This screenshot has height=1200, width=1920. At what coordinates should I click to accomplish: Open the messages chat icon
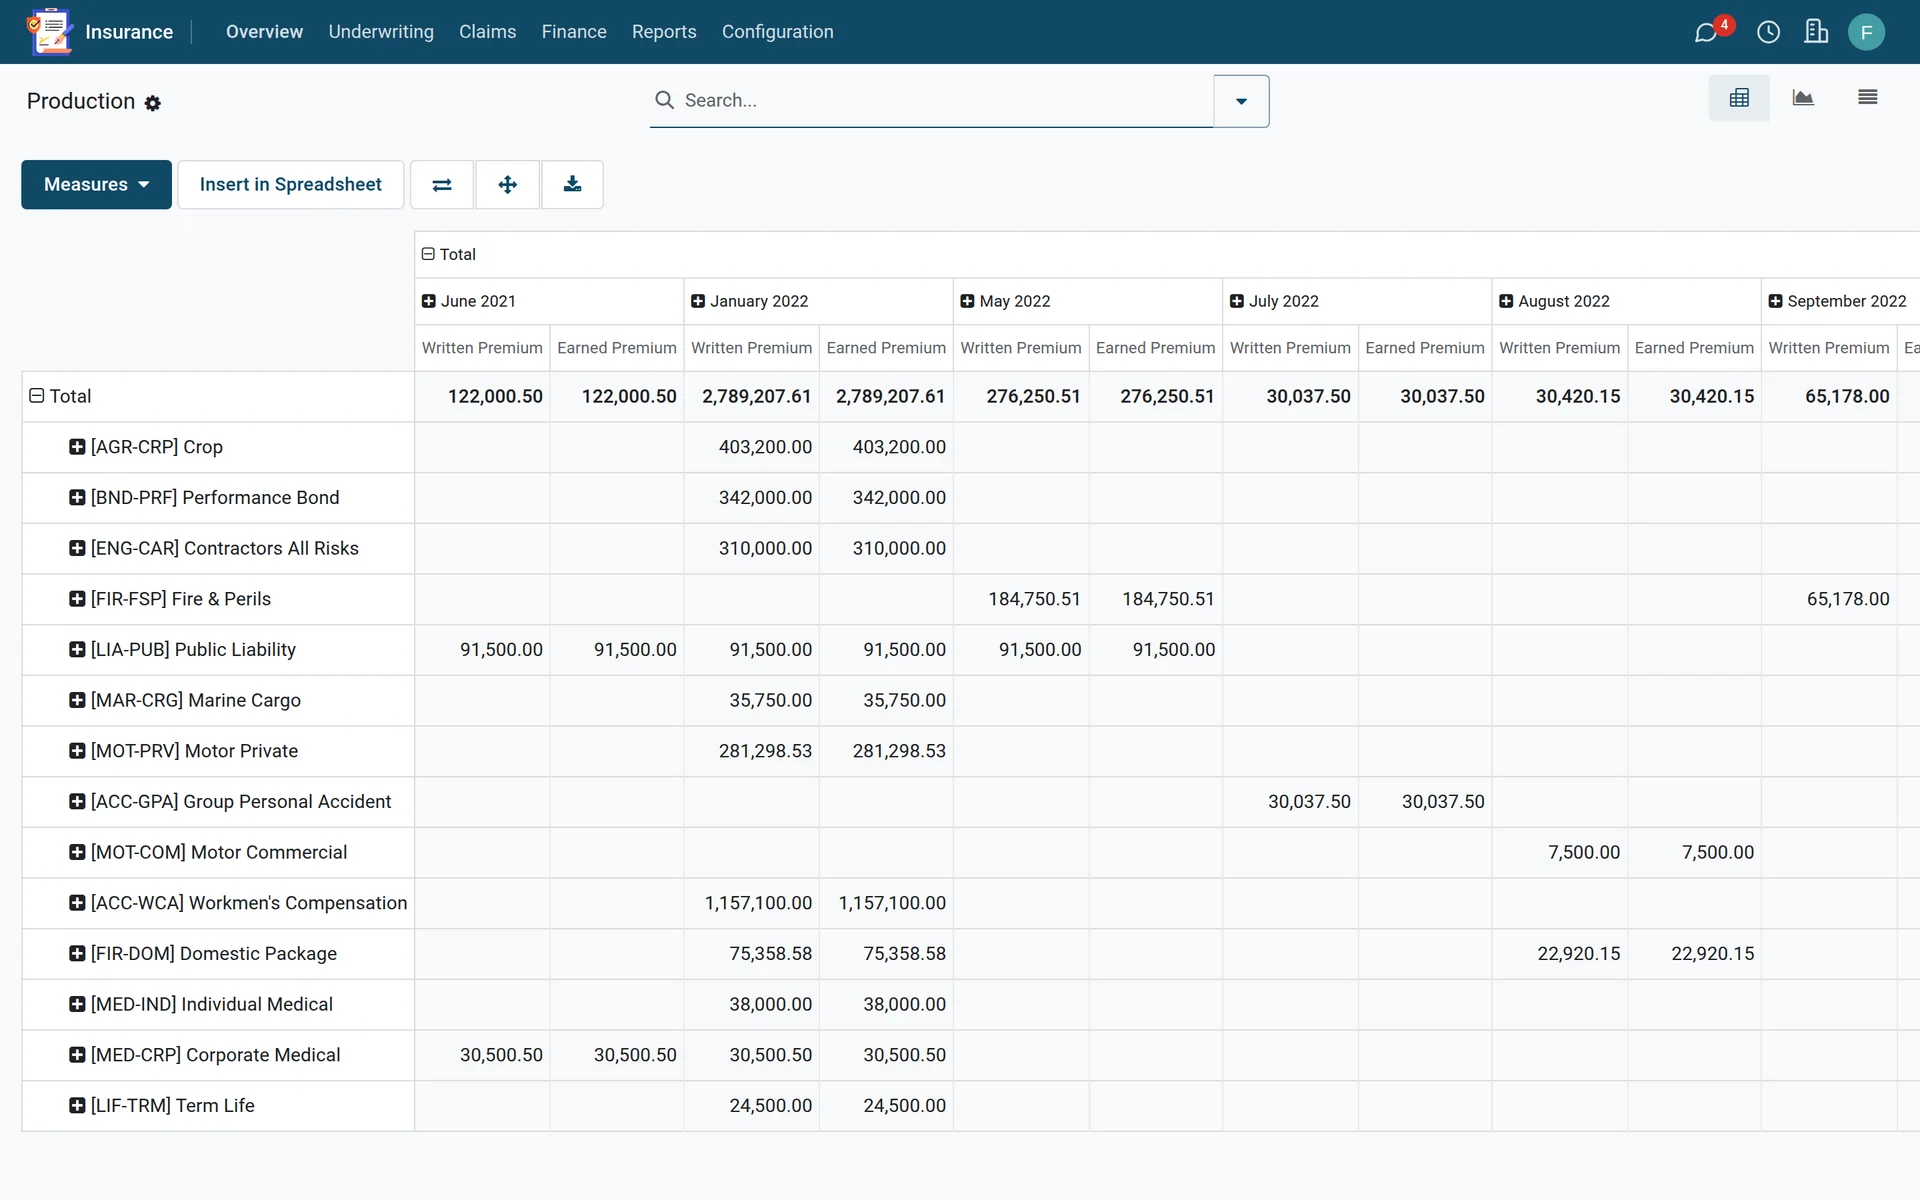coord(1706,32)
